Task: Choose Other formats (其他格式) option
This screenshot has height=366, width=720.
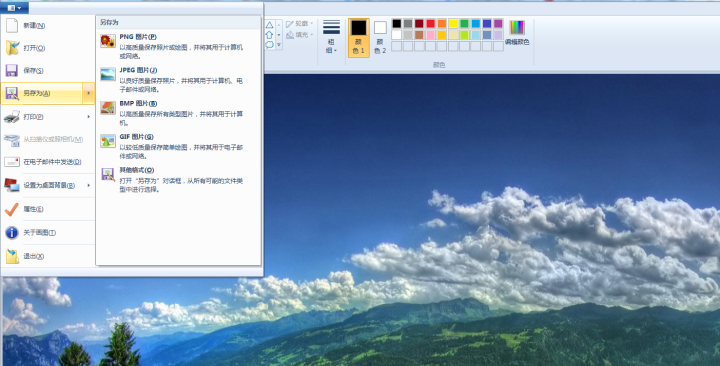Action: (x=178, y=180)
